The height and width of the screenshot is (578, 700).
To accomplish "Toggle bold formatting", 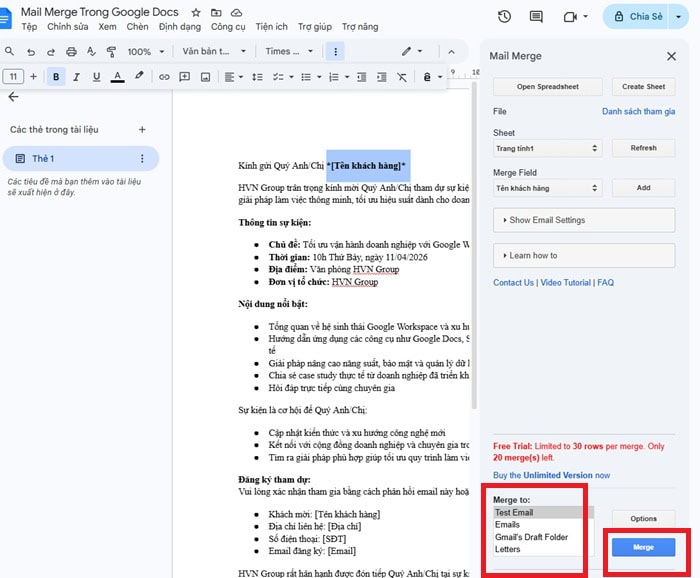I will [56, 77].
